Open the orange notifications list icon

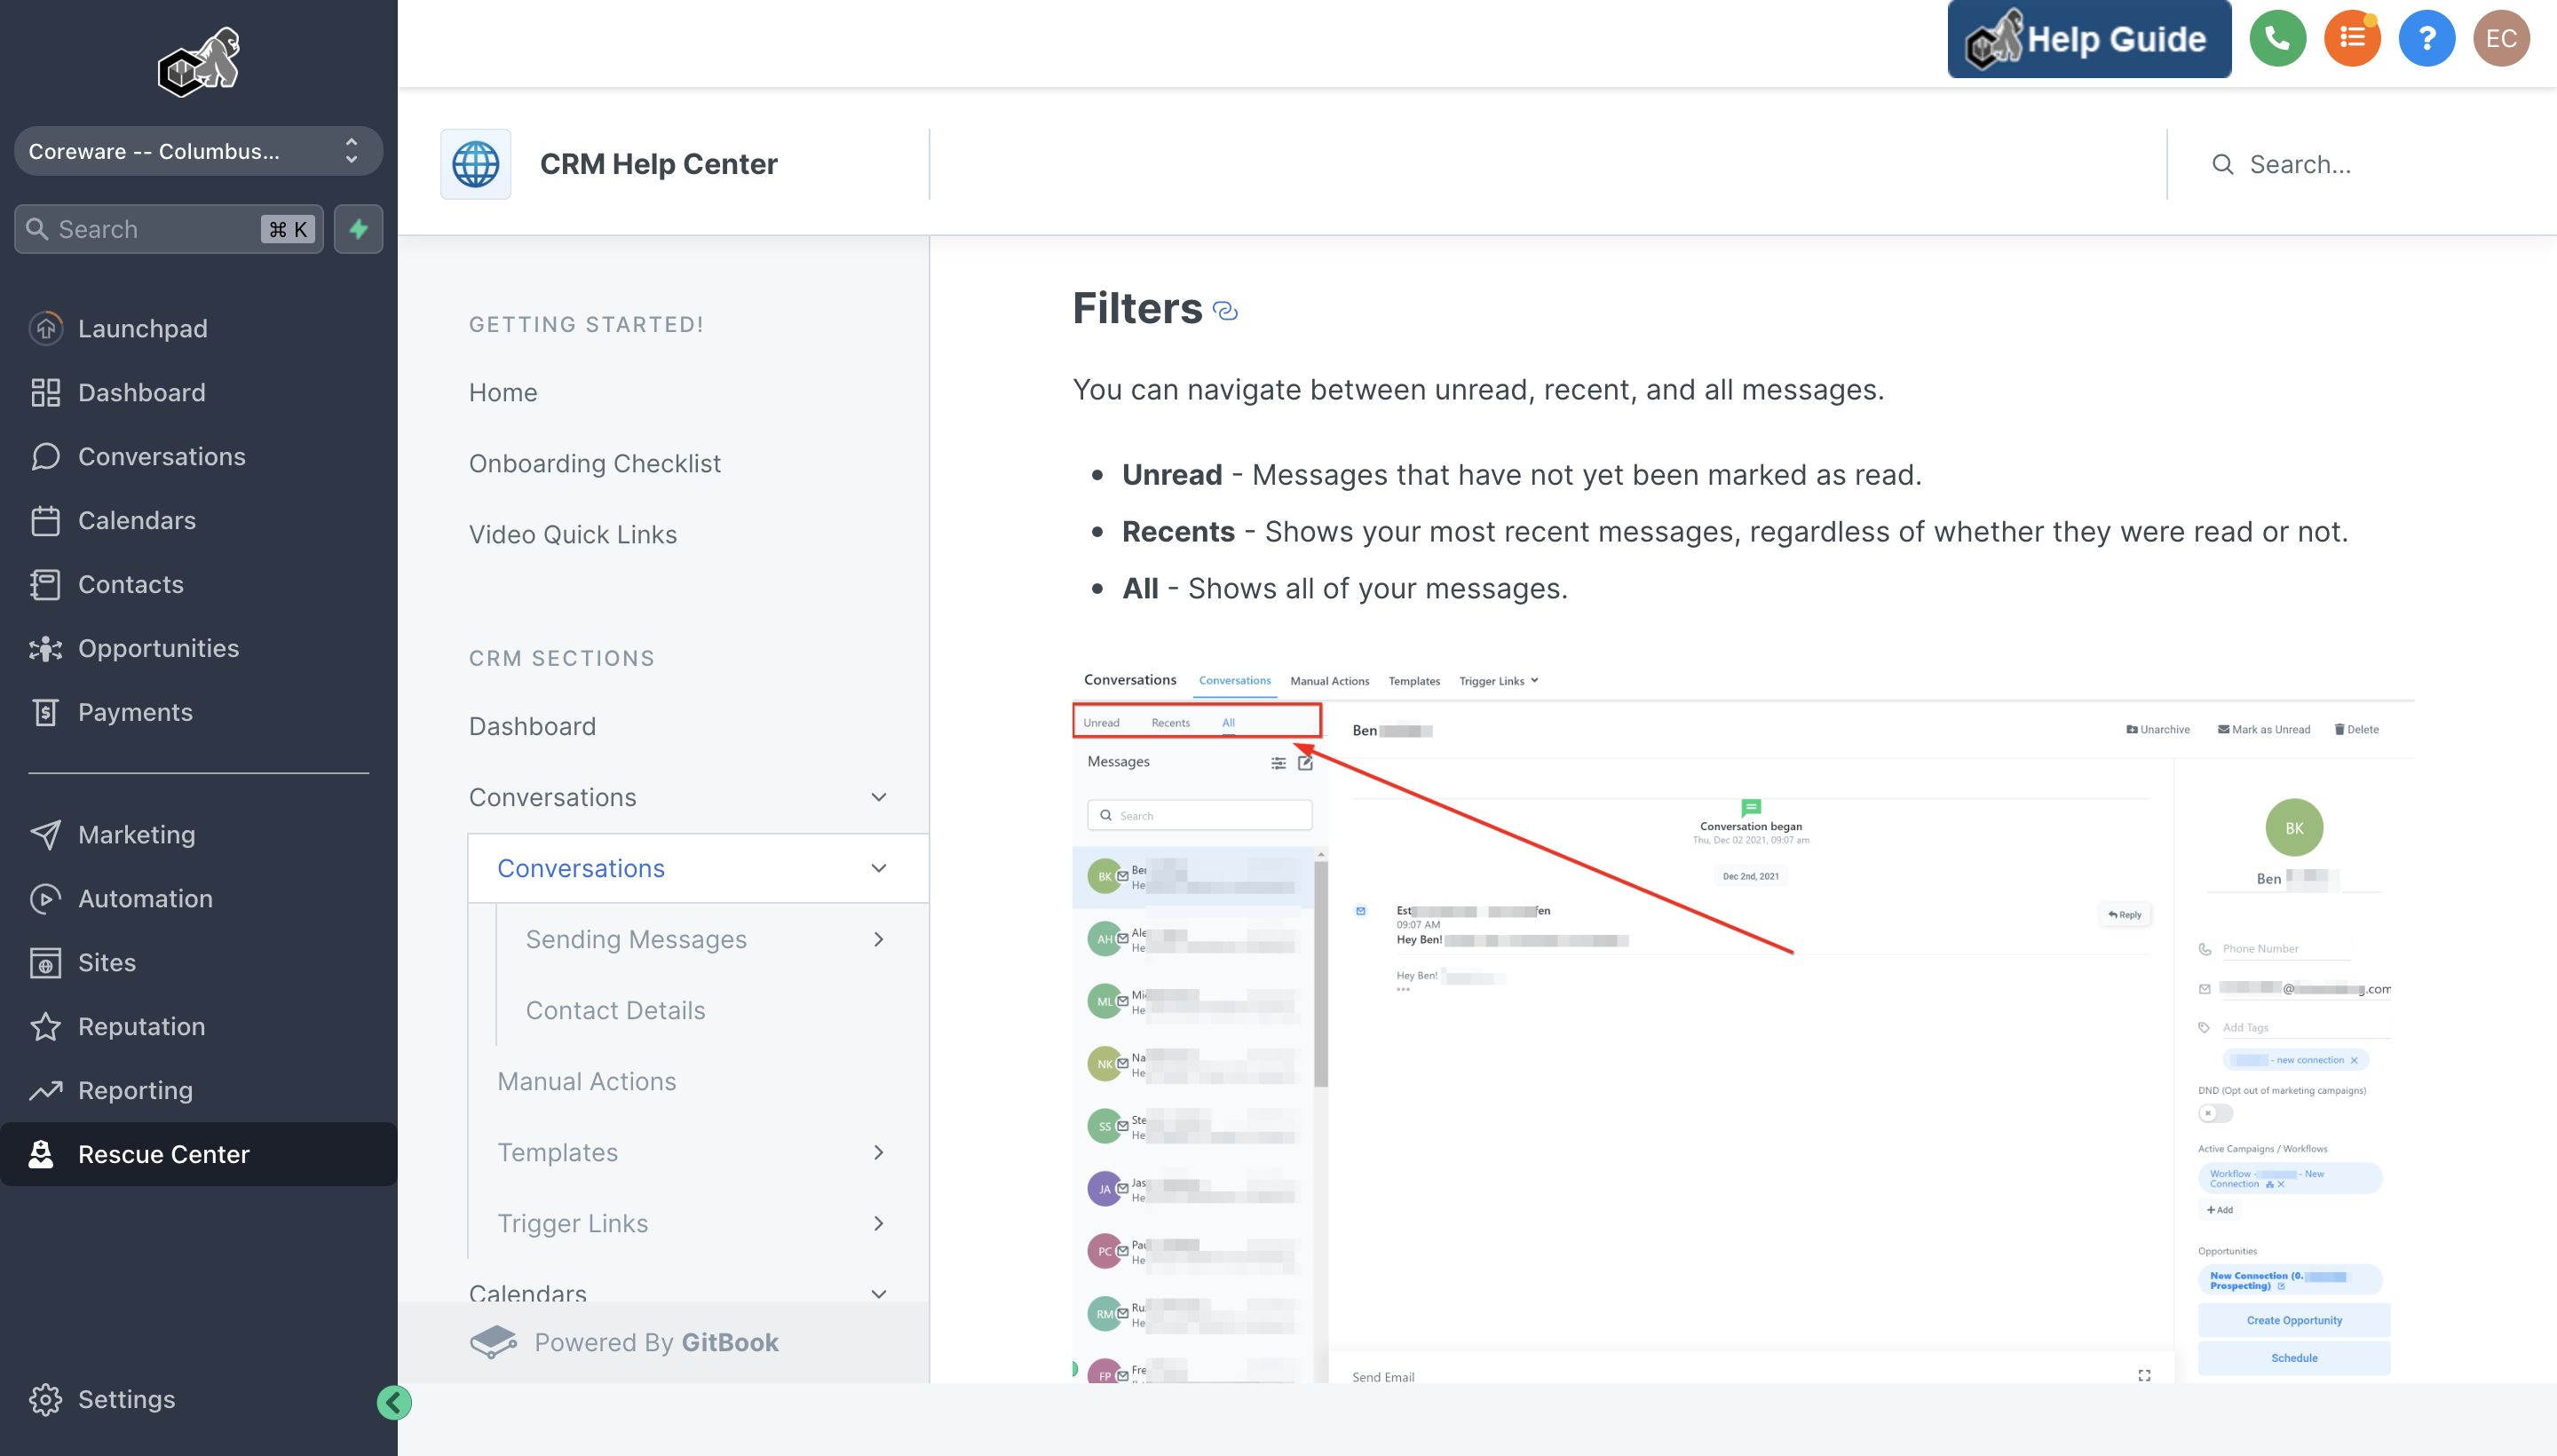tap(2352, 38)
